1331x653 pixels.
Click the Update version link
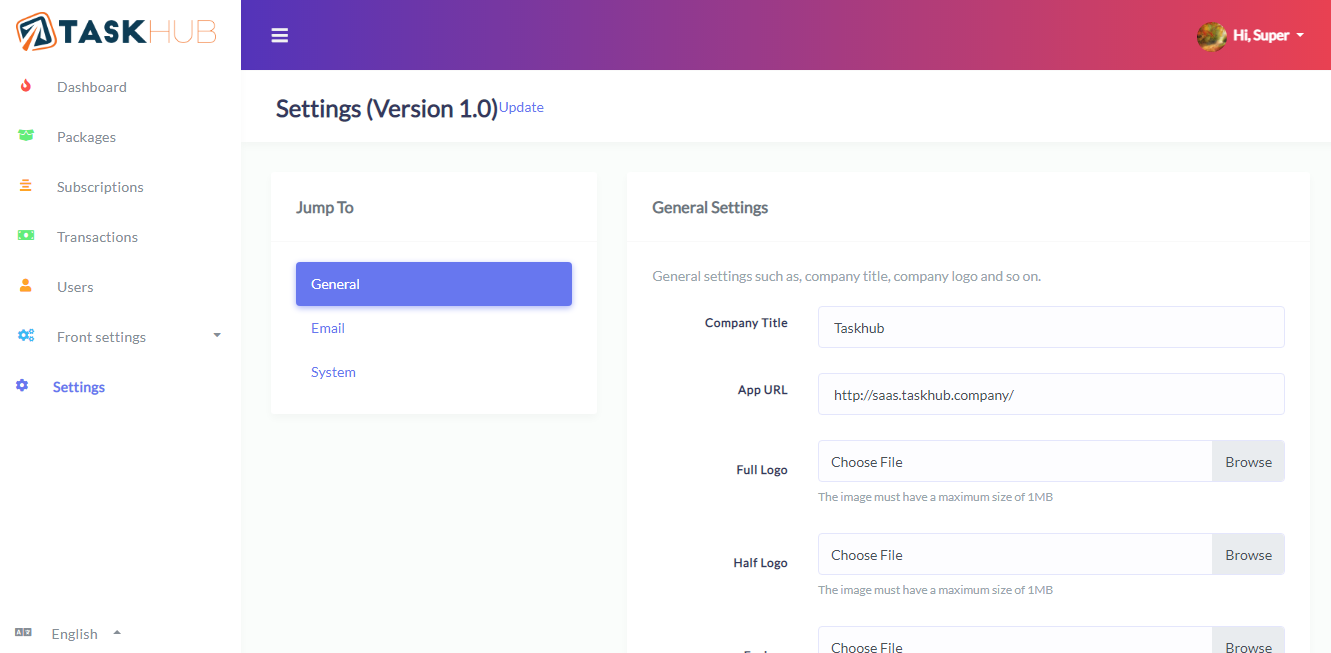521,107
